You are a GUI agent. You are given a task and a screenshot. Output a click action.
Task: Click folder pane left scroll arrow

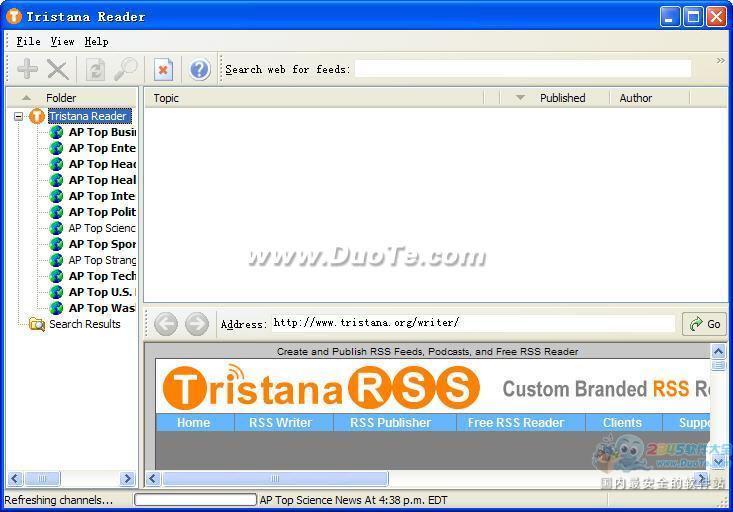tap(15, 478)
